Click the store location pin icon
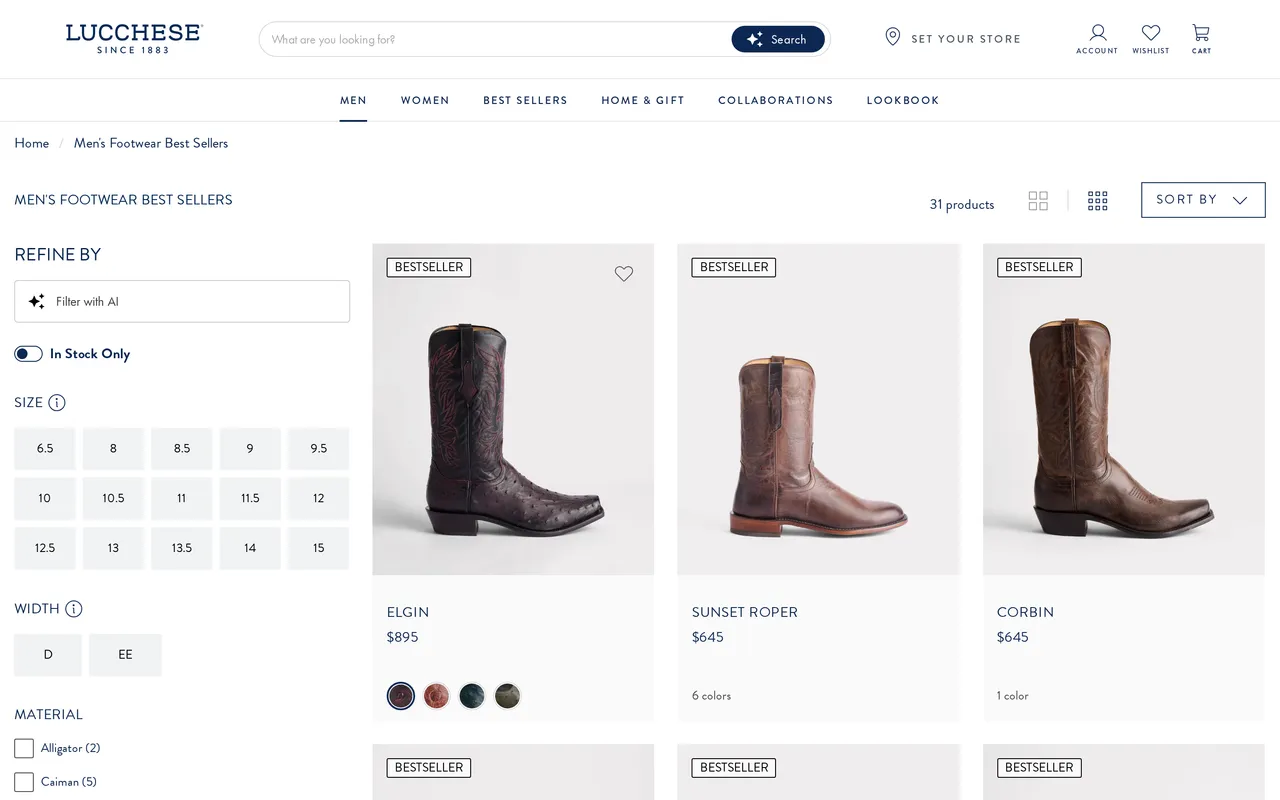Image resolution: width=1280 pixels, height=800 pixels. 893,37
